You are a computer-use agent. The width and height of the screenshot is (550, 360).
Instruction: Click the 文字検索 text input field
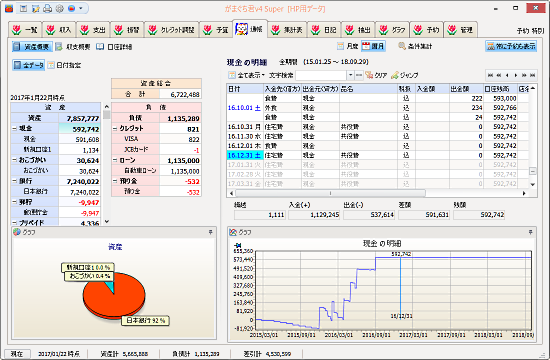321,75
